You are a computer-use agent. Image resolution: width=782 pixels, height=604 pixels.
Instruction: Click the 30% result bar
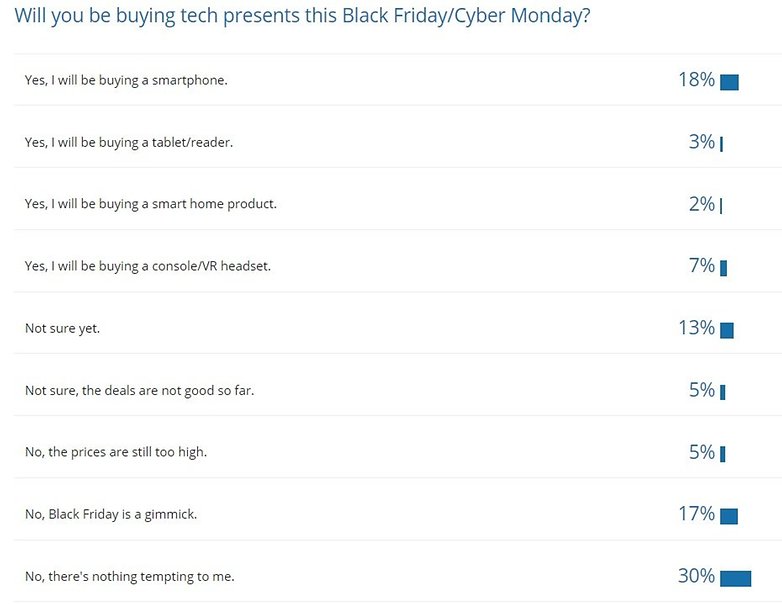736,579
